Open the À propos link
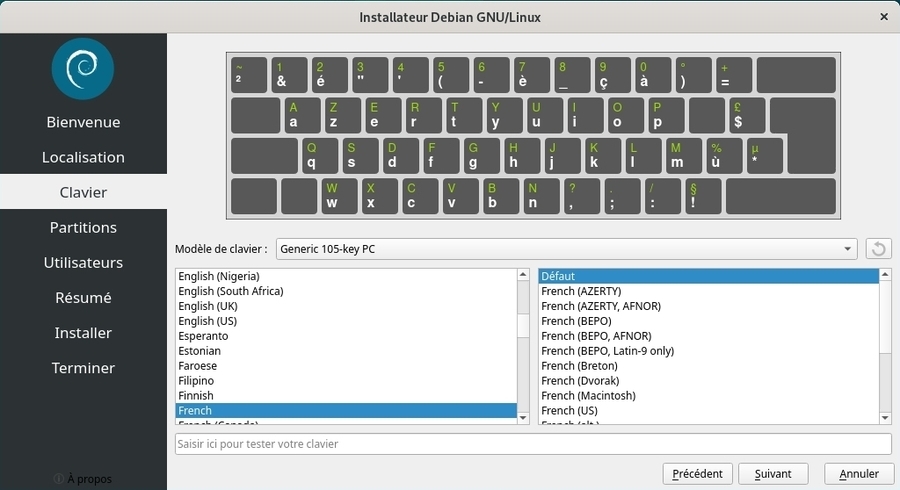This screenshot has height=490, width=900. pyautogui.click(x=90, y=479)
